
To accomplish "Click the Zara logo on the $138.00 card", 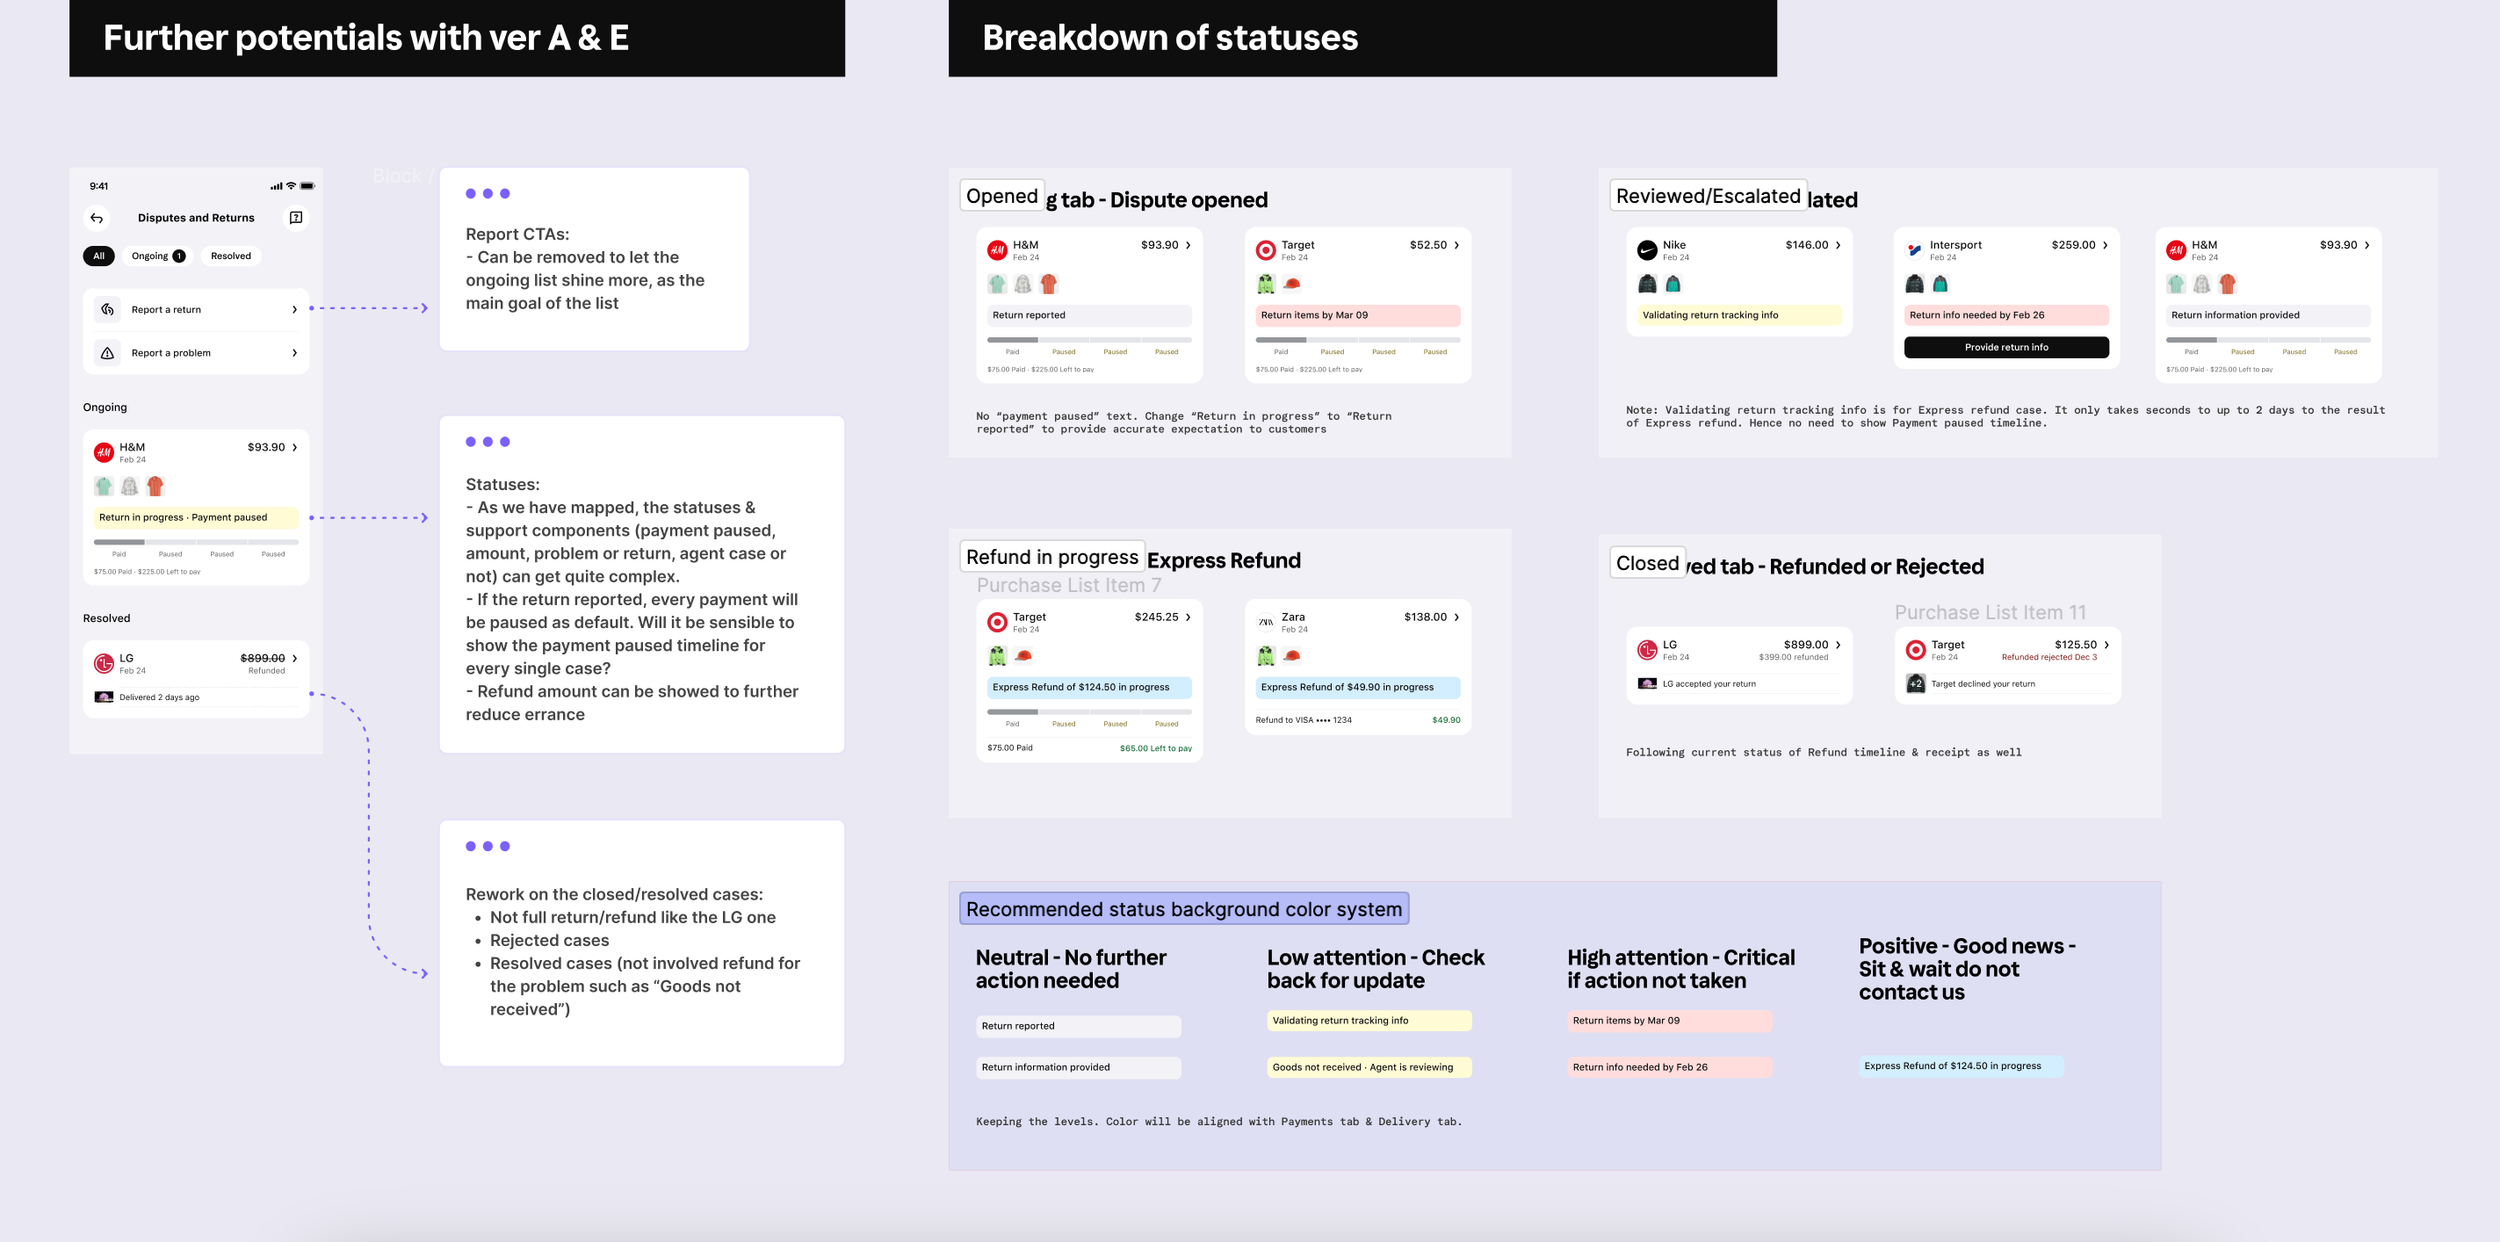I will click(x=1266, y=622).
